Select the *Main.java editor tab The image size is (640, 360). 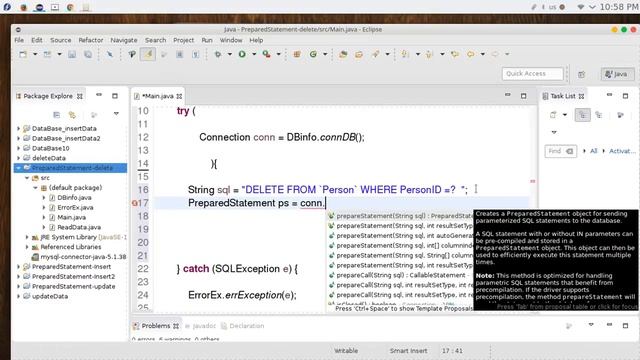[158, 96]
